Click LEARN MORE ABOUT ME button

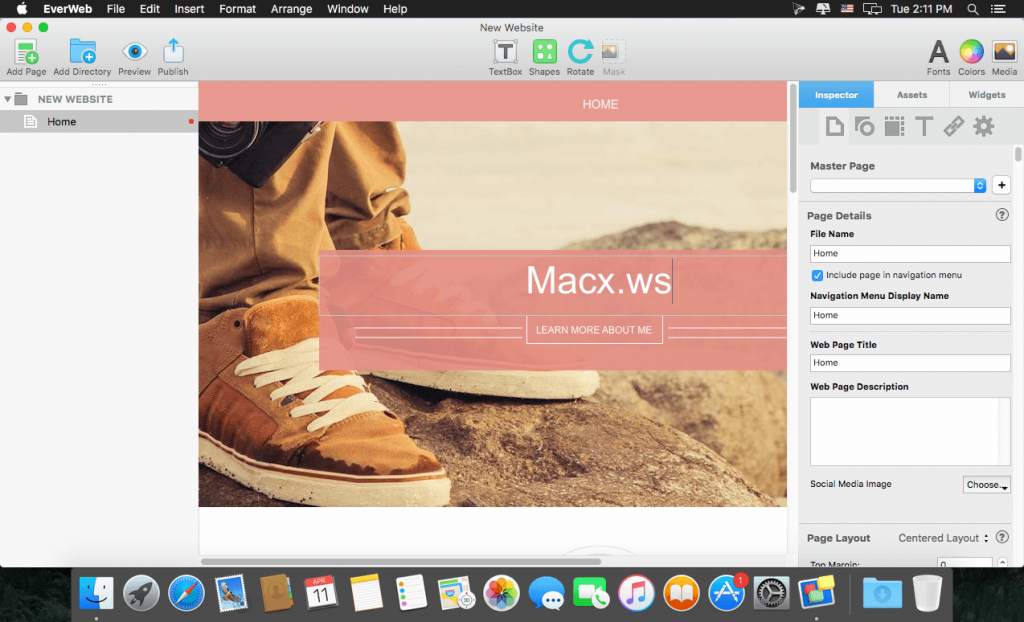point(594,329)
